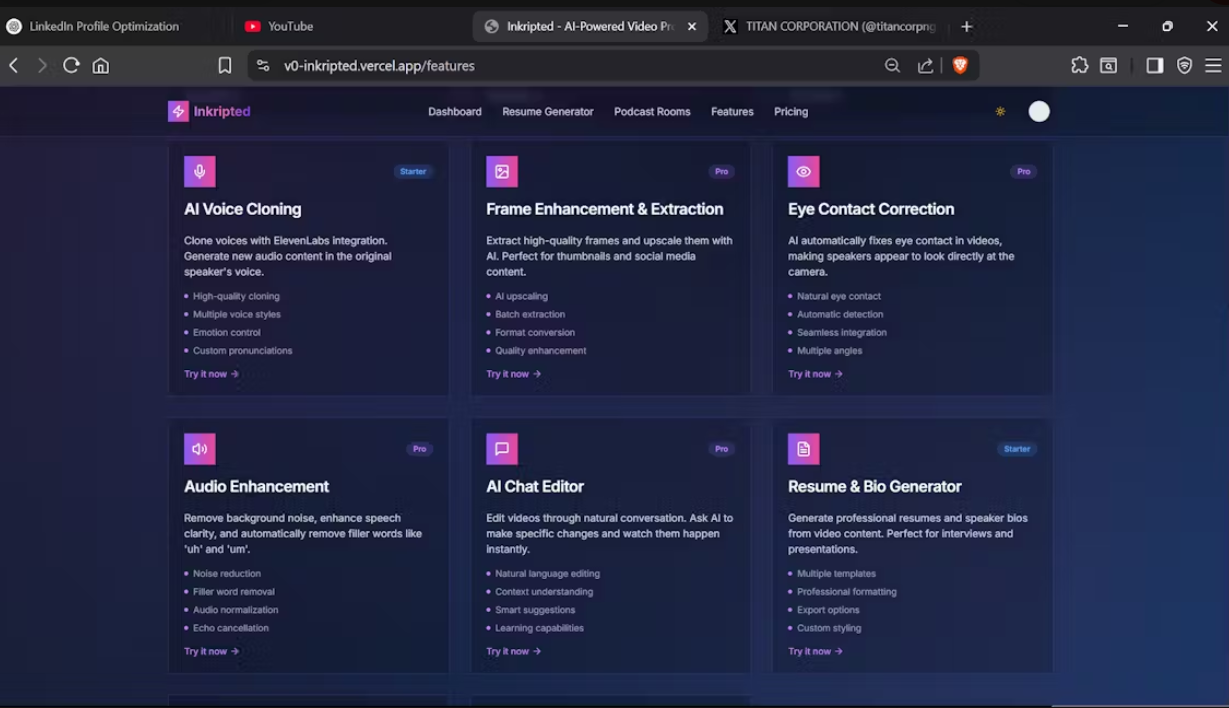
Task: Click the AI Voice Cloning heading
Action: tap(243, 209)
